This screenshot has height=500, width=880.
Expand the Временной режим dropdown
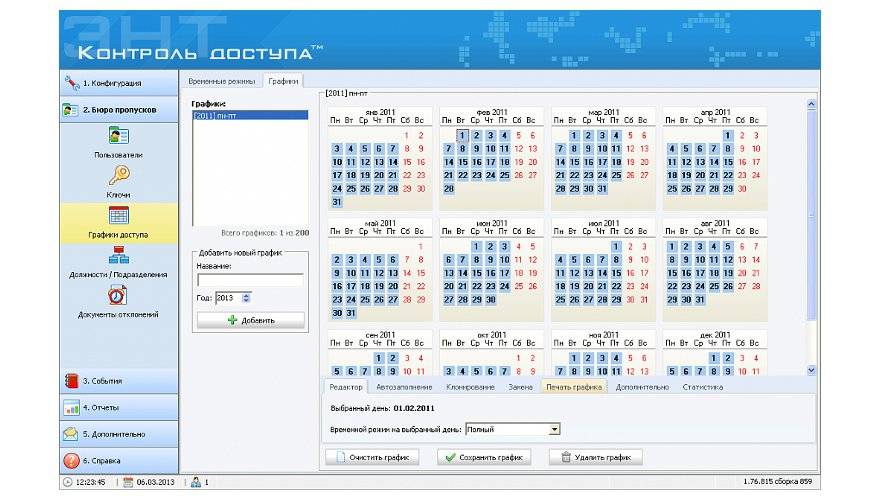point(554,429)
